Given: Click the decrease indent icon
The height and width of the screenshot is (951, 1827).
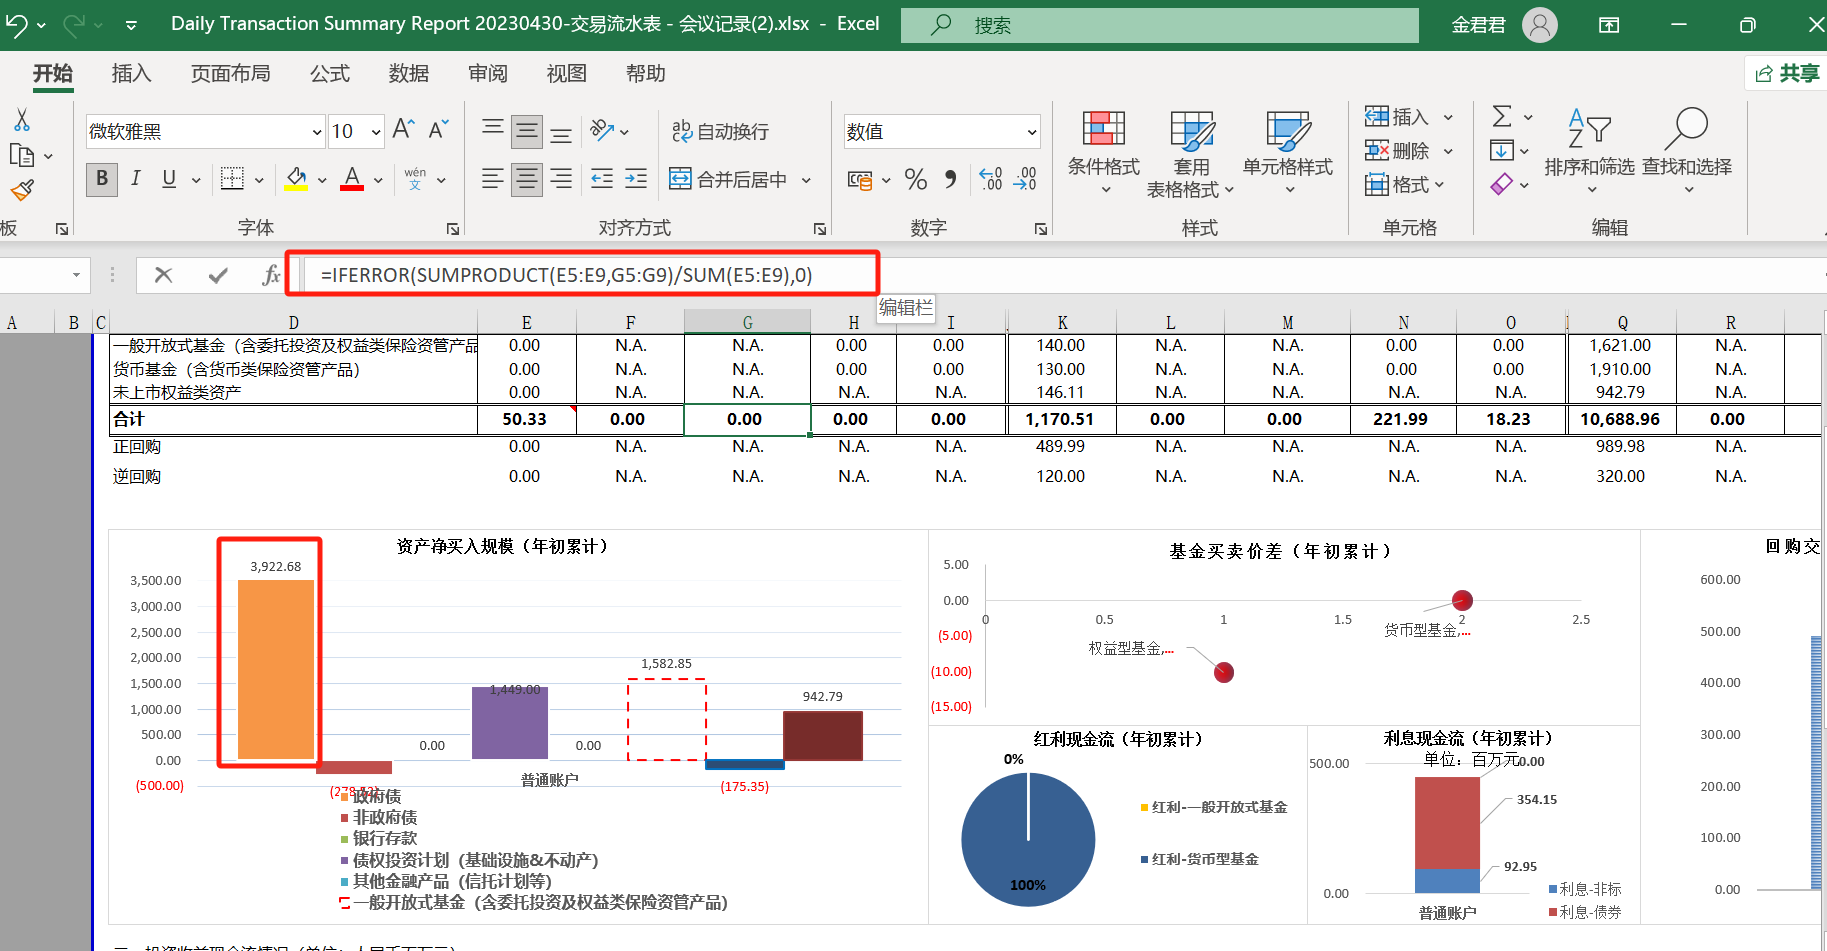Looking at the screenshot, I should pyautogui.click(x=602, y=179).
